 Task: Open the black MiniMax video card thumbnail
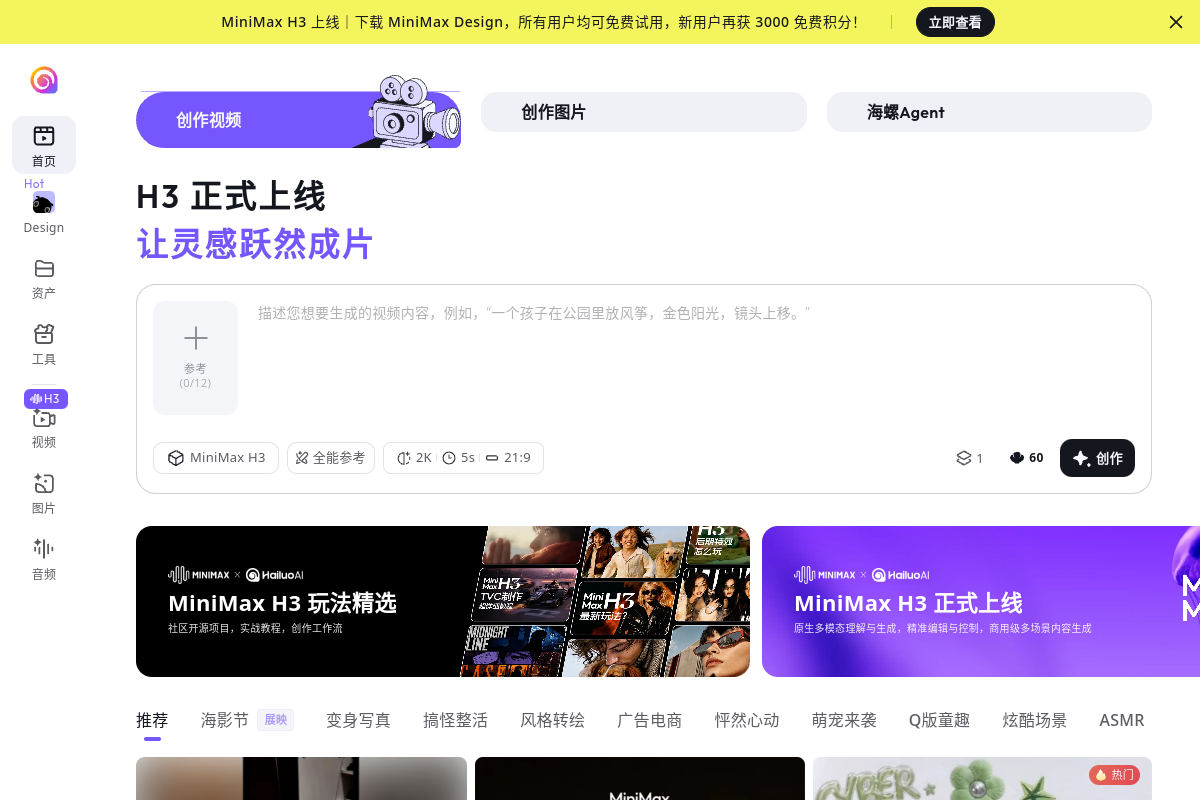[640, 778]
